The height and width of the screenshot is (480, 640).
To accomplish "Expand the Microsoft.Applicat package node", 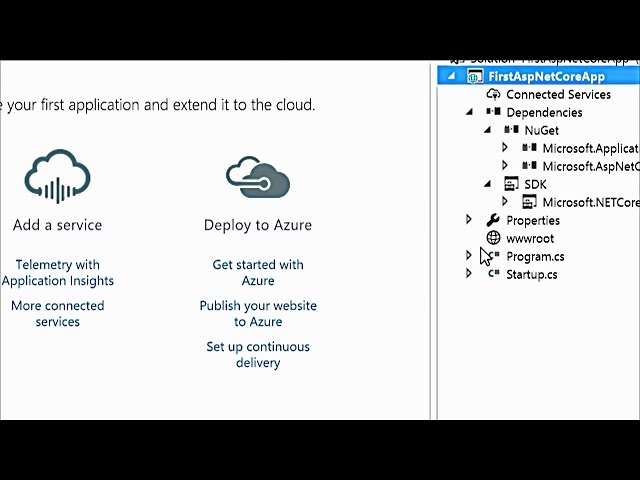I will coord(505,147).
